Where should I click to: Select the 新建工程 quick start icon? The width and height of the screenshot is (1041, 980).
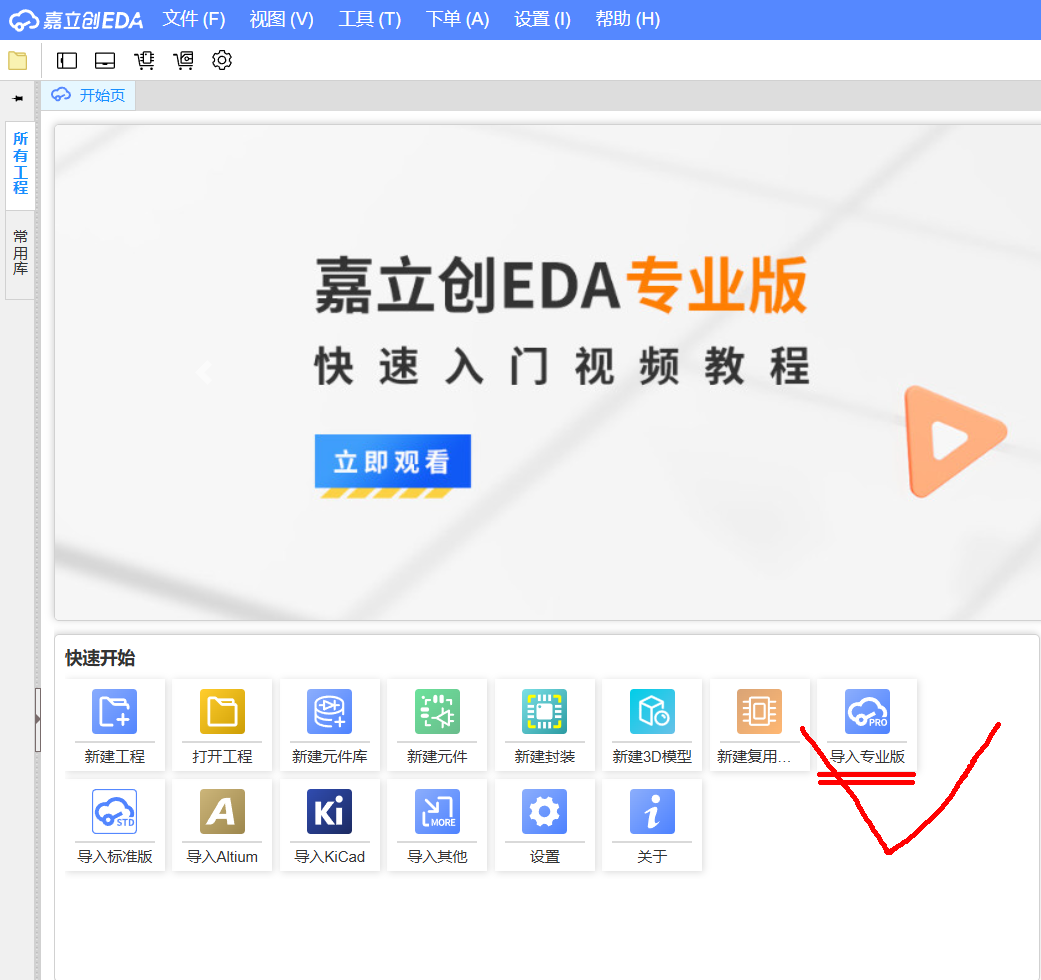(x=114, y=725)
